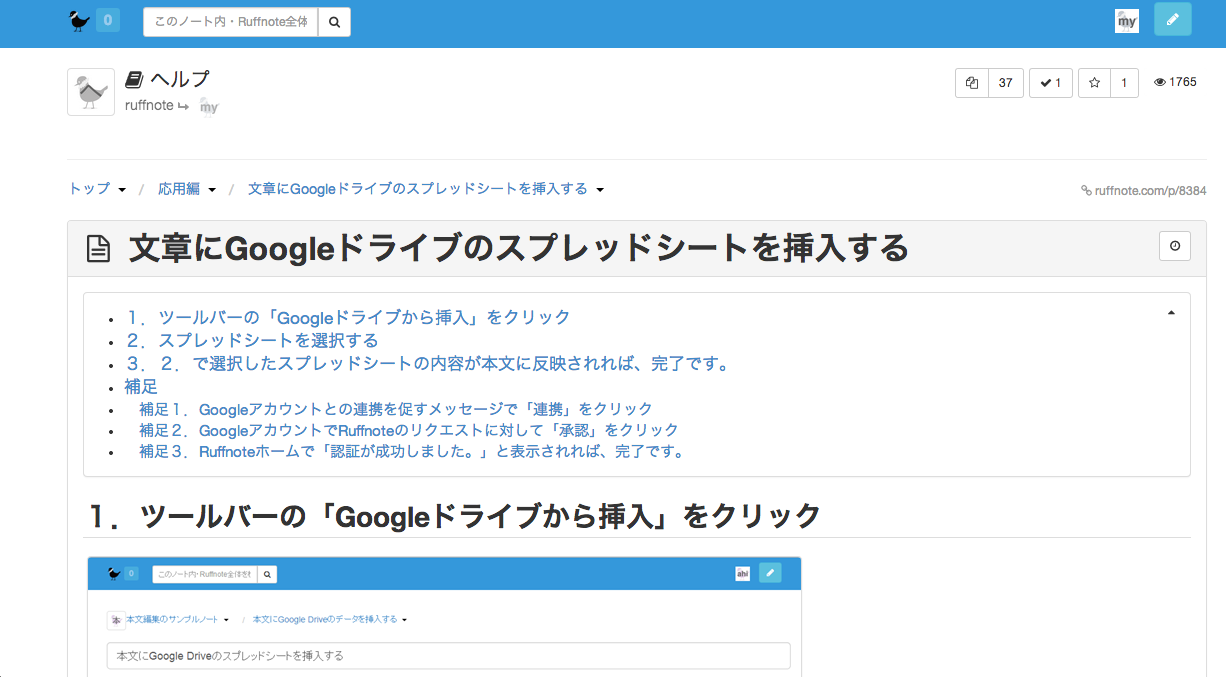Jump to section １．ツールバーの「Googleドライブから挿入」をクリック
The width and height of the screenshot is (1226, 677).
pos(348,317)
